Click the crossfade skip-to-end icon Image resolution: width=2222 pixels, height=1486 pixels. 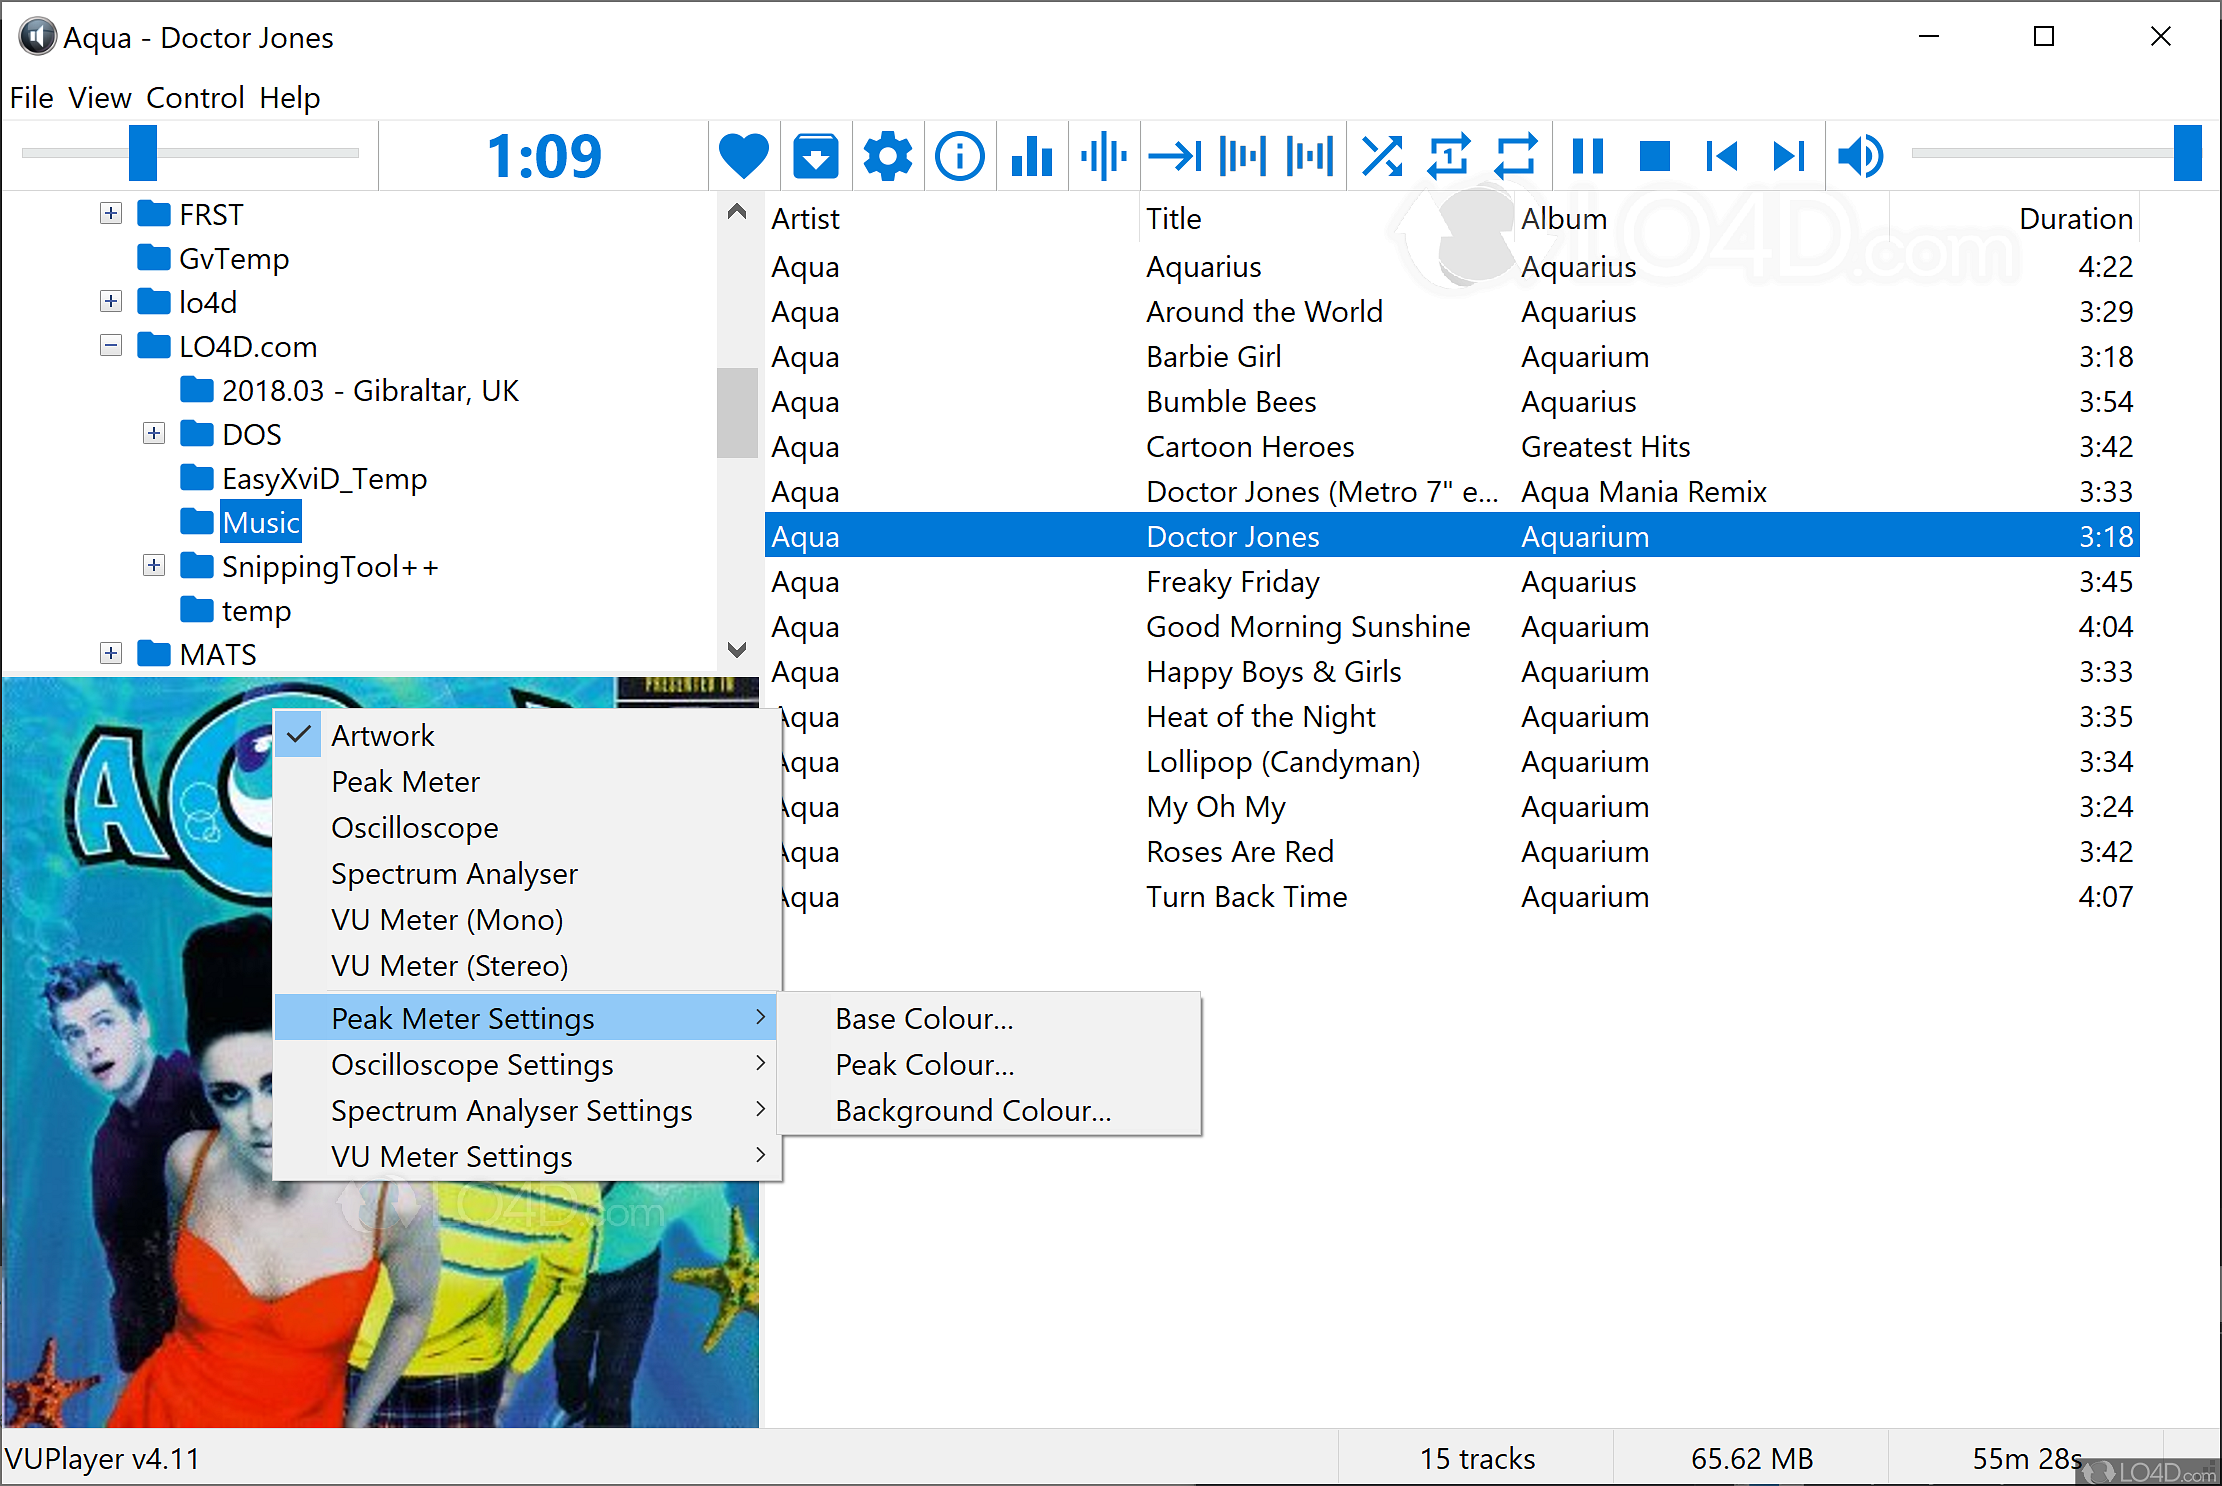click(1176, 155)
